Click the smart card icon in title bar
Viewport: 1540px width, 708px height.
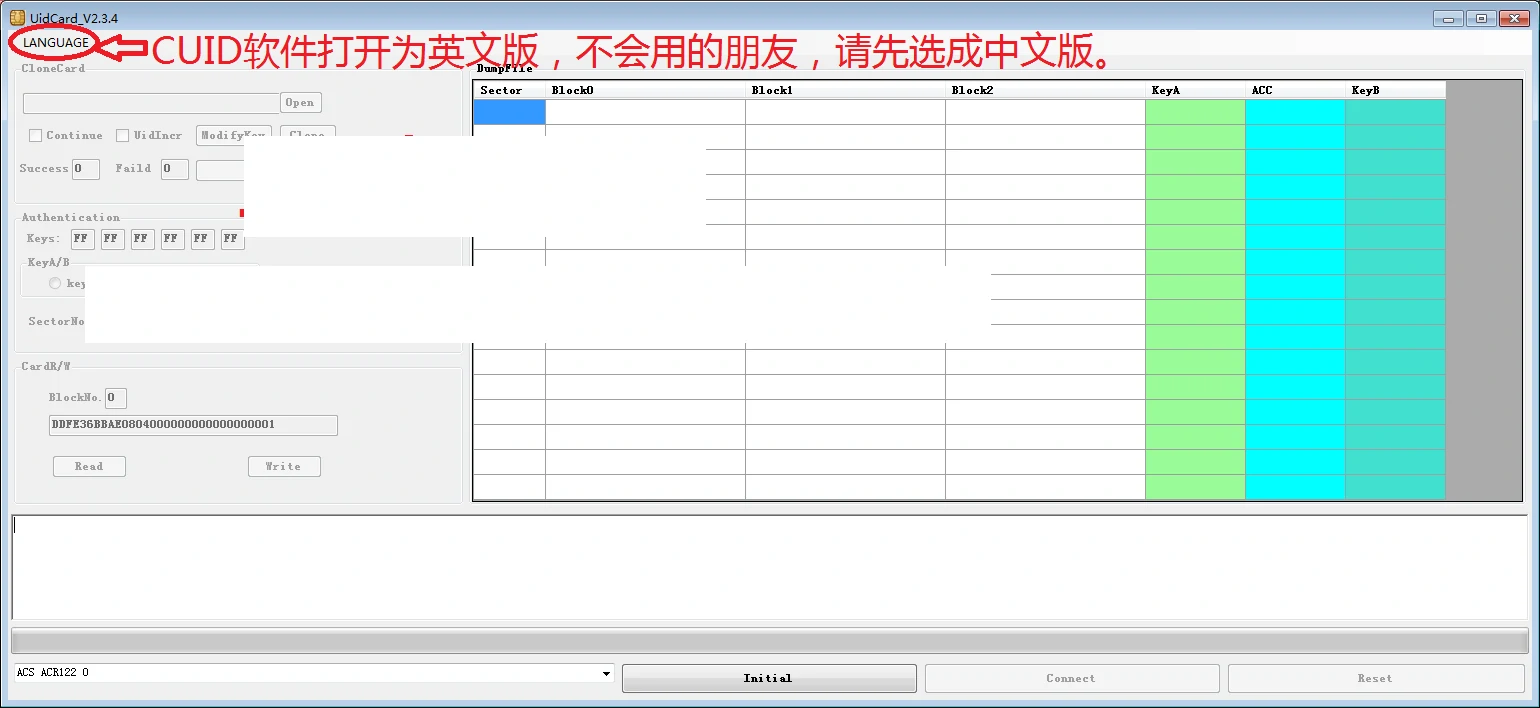pyautogui.click(x=16, y=17)
